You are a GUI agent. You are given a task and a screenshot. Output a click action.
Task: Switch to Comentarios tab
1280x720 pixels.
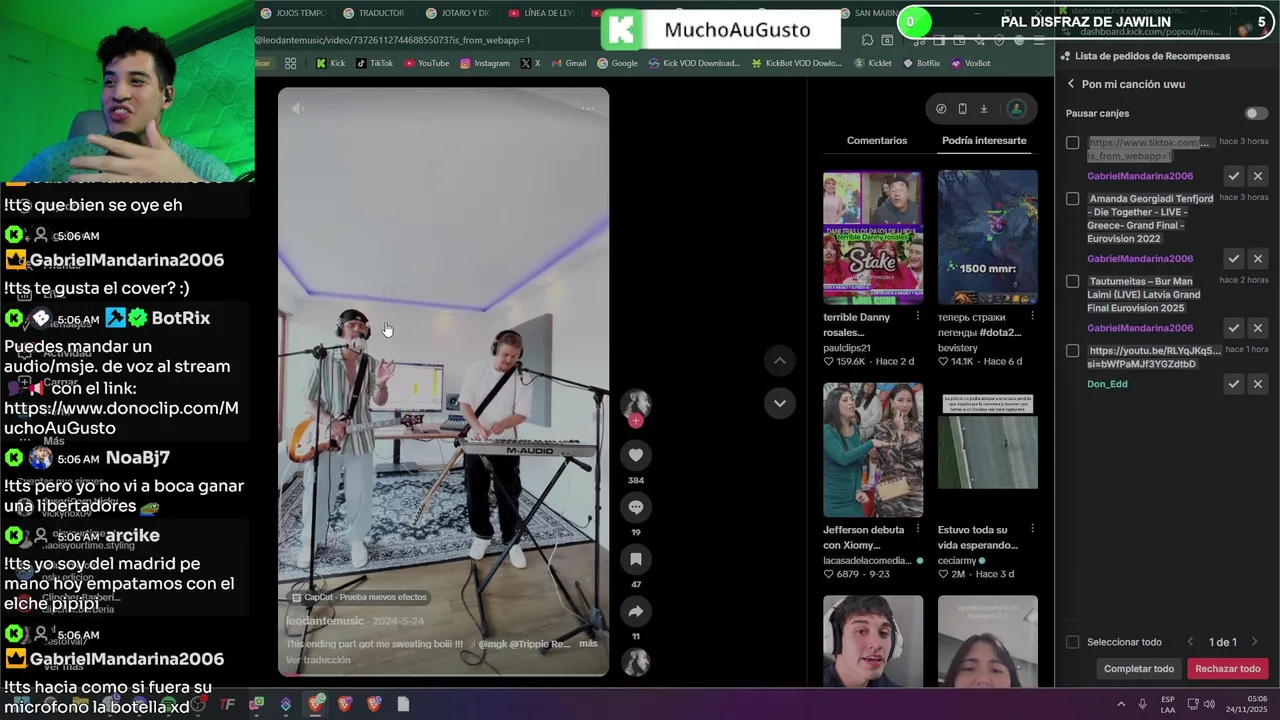(877, 141)
